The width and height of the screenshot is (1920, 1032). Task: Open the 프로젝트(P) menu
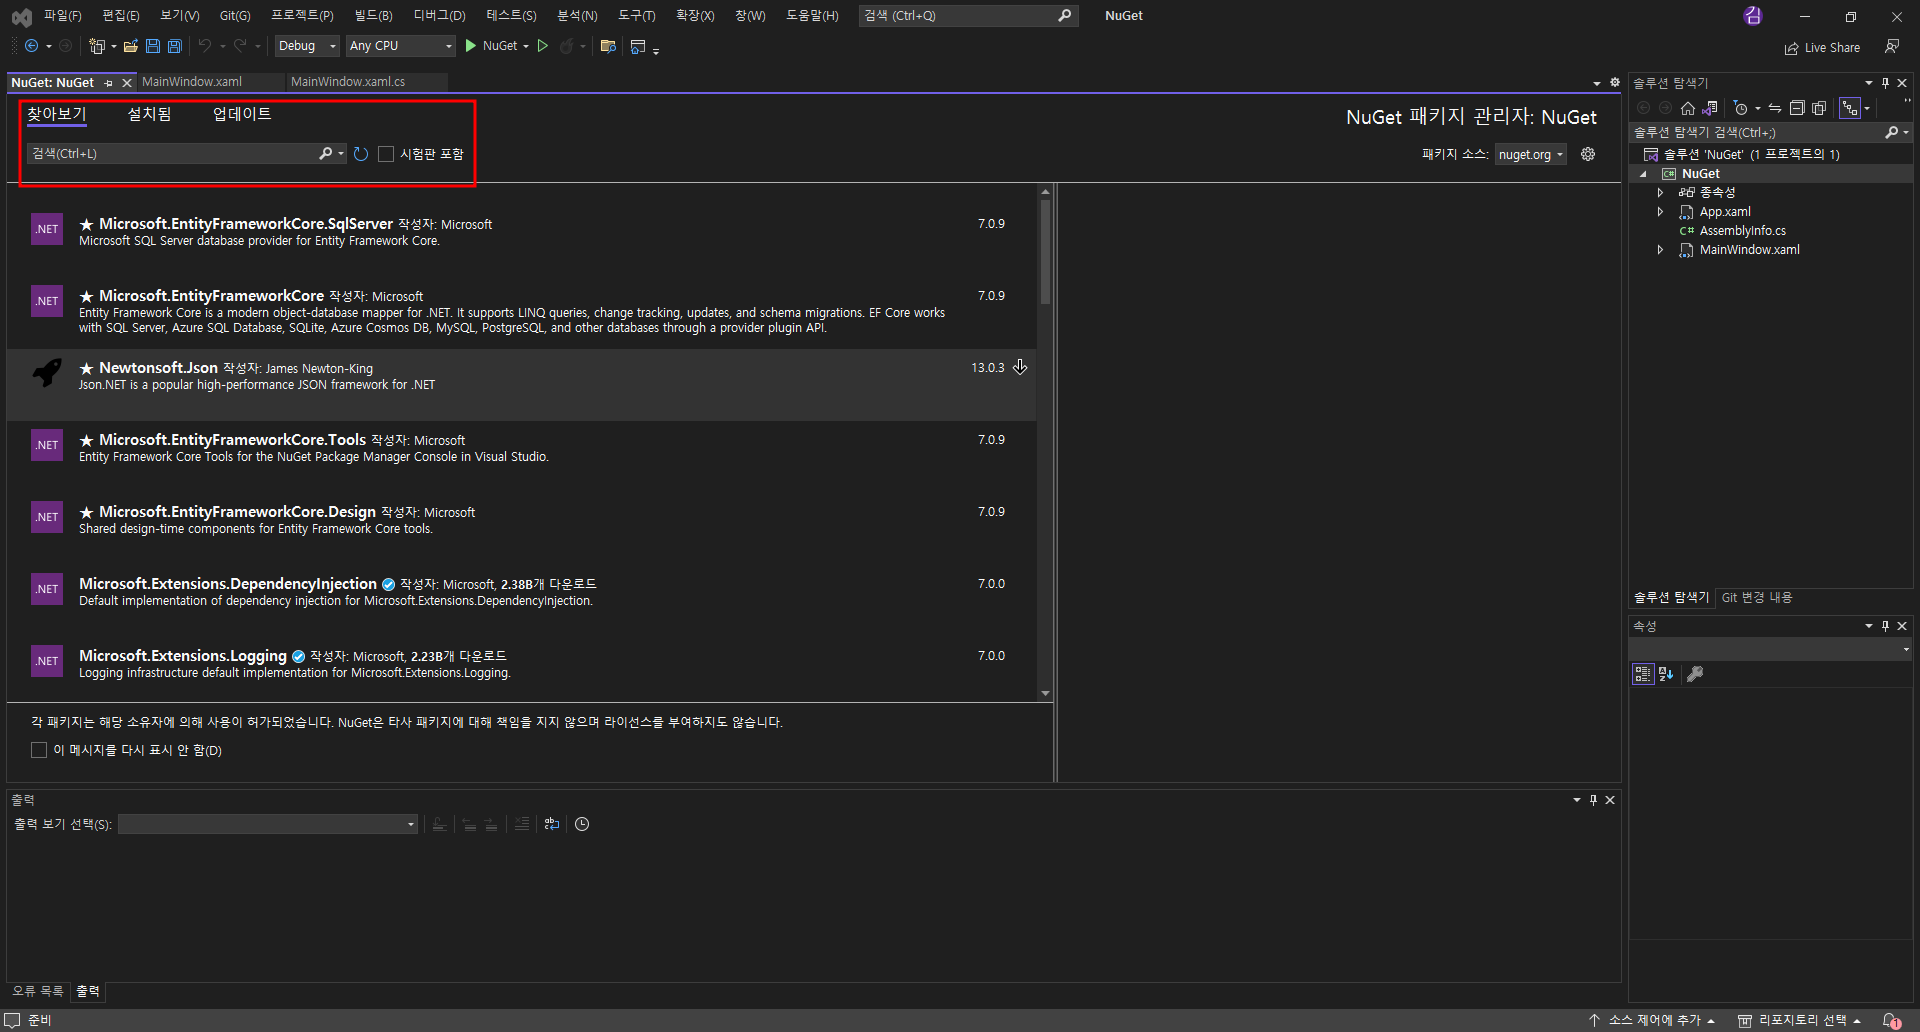pyautogui.click(x=302, y=16)
